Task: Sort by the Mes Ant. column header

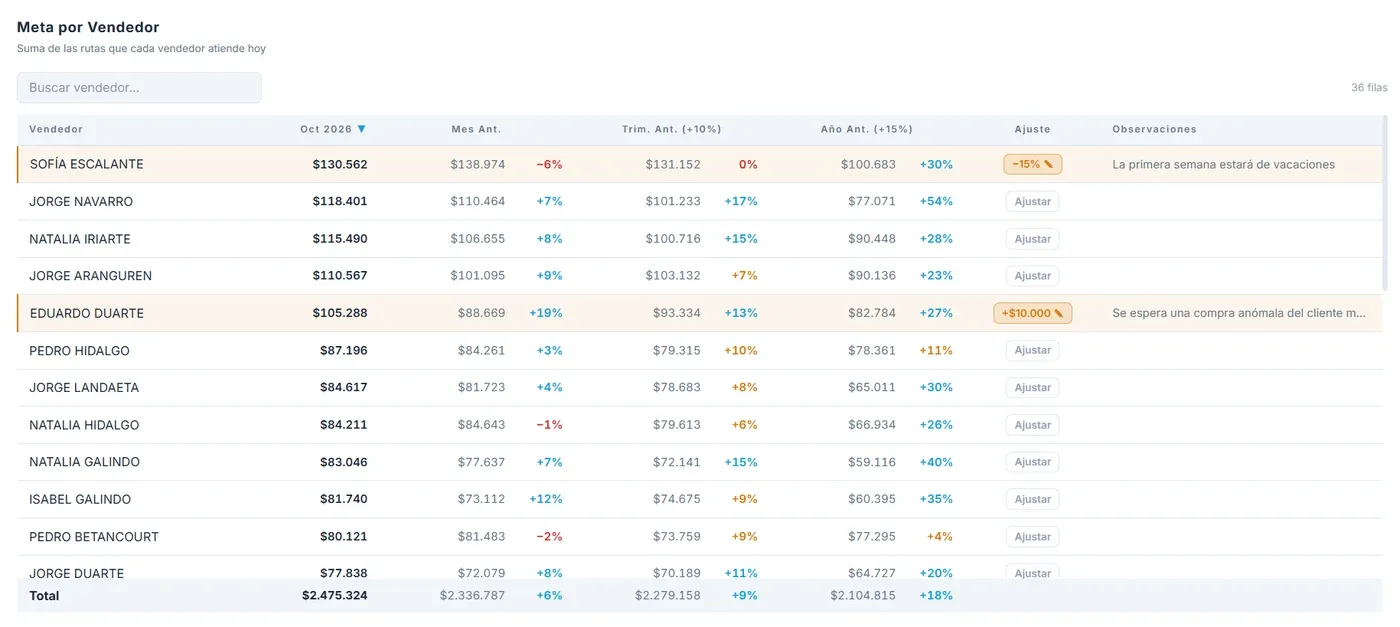Action: point(476,129)
